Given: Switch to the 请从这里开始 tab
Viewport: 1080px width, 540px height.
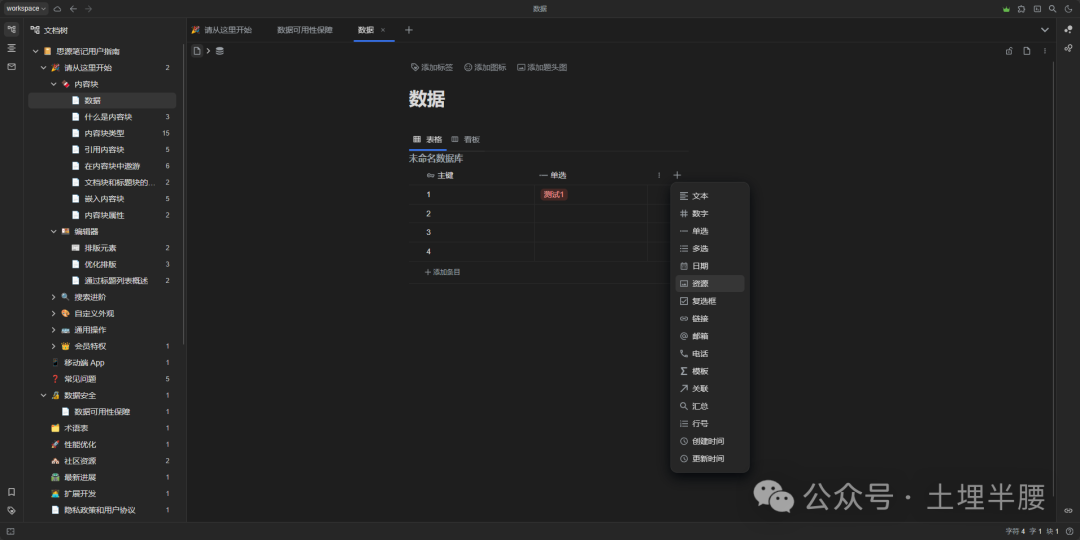Looking at the screenshot, I should coord(221,30).
